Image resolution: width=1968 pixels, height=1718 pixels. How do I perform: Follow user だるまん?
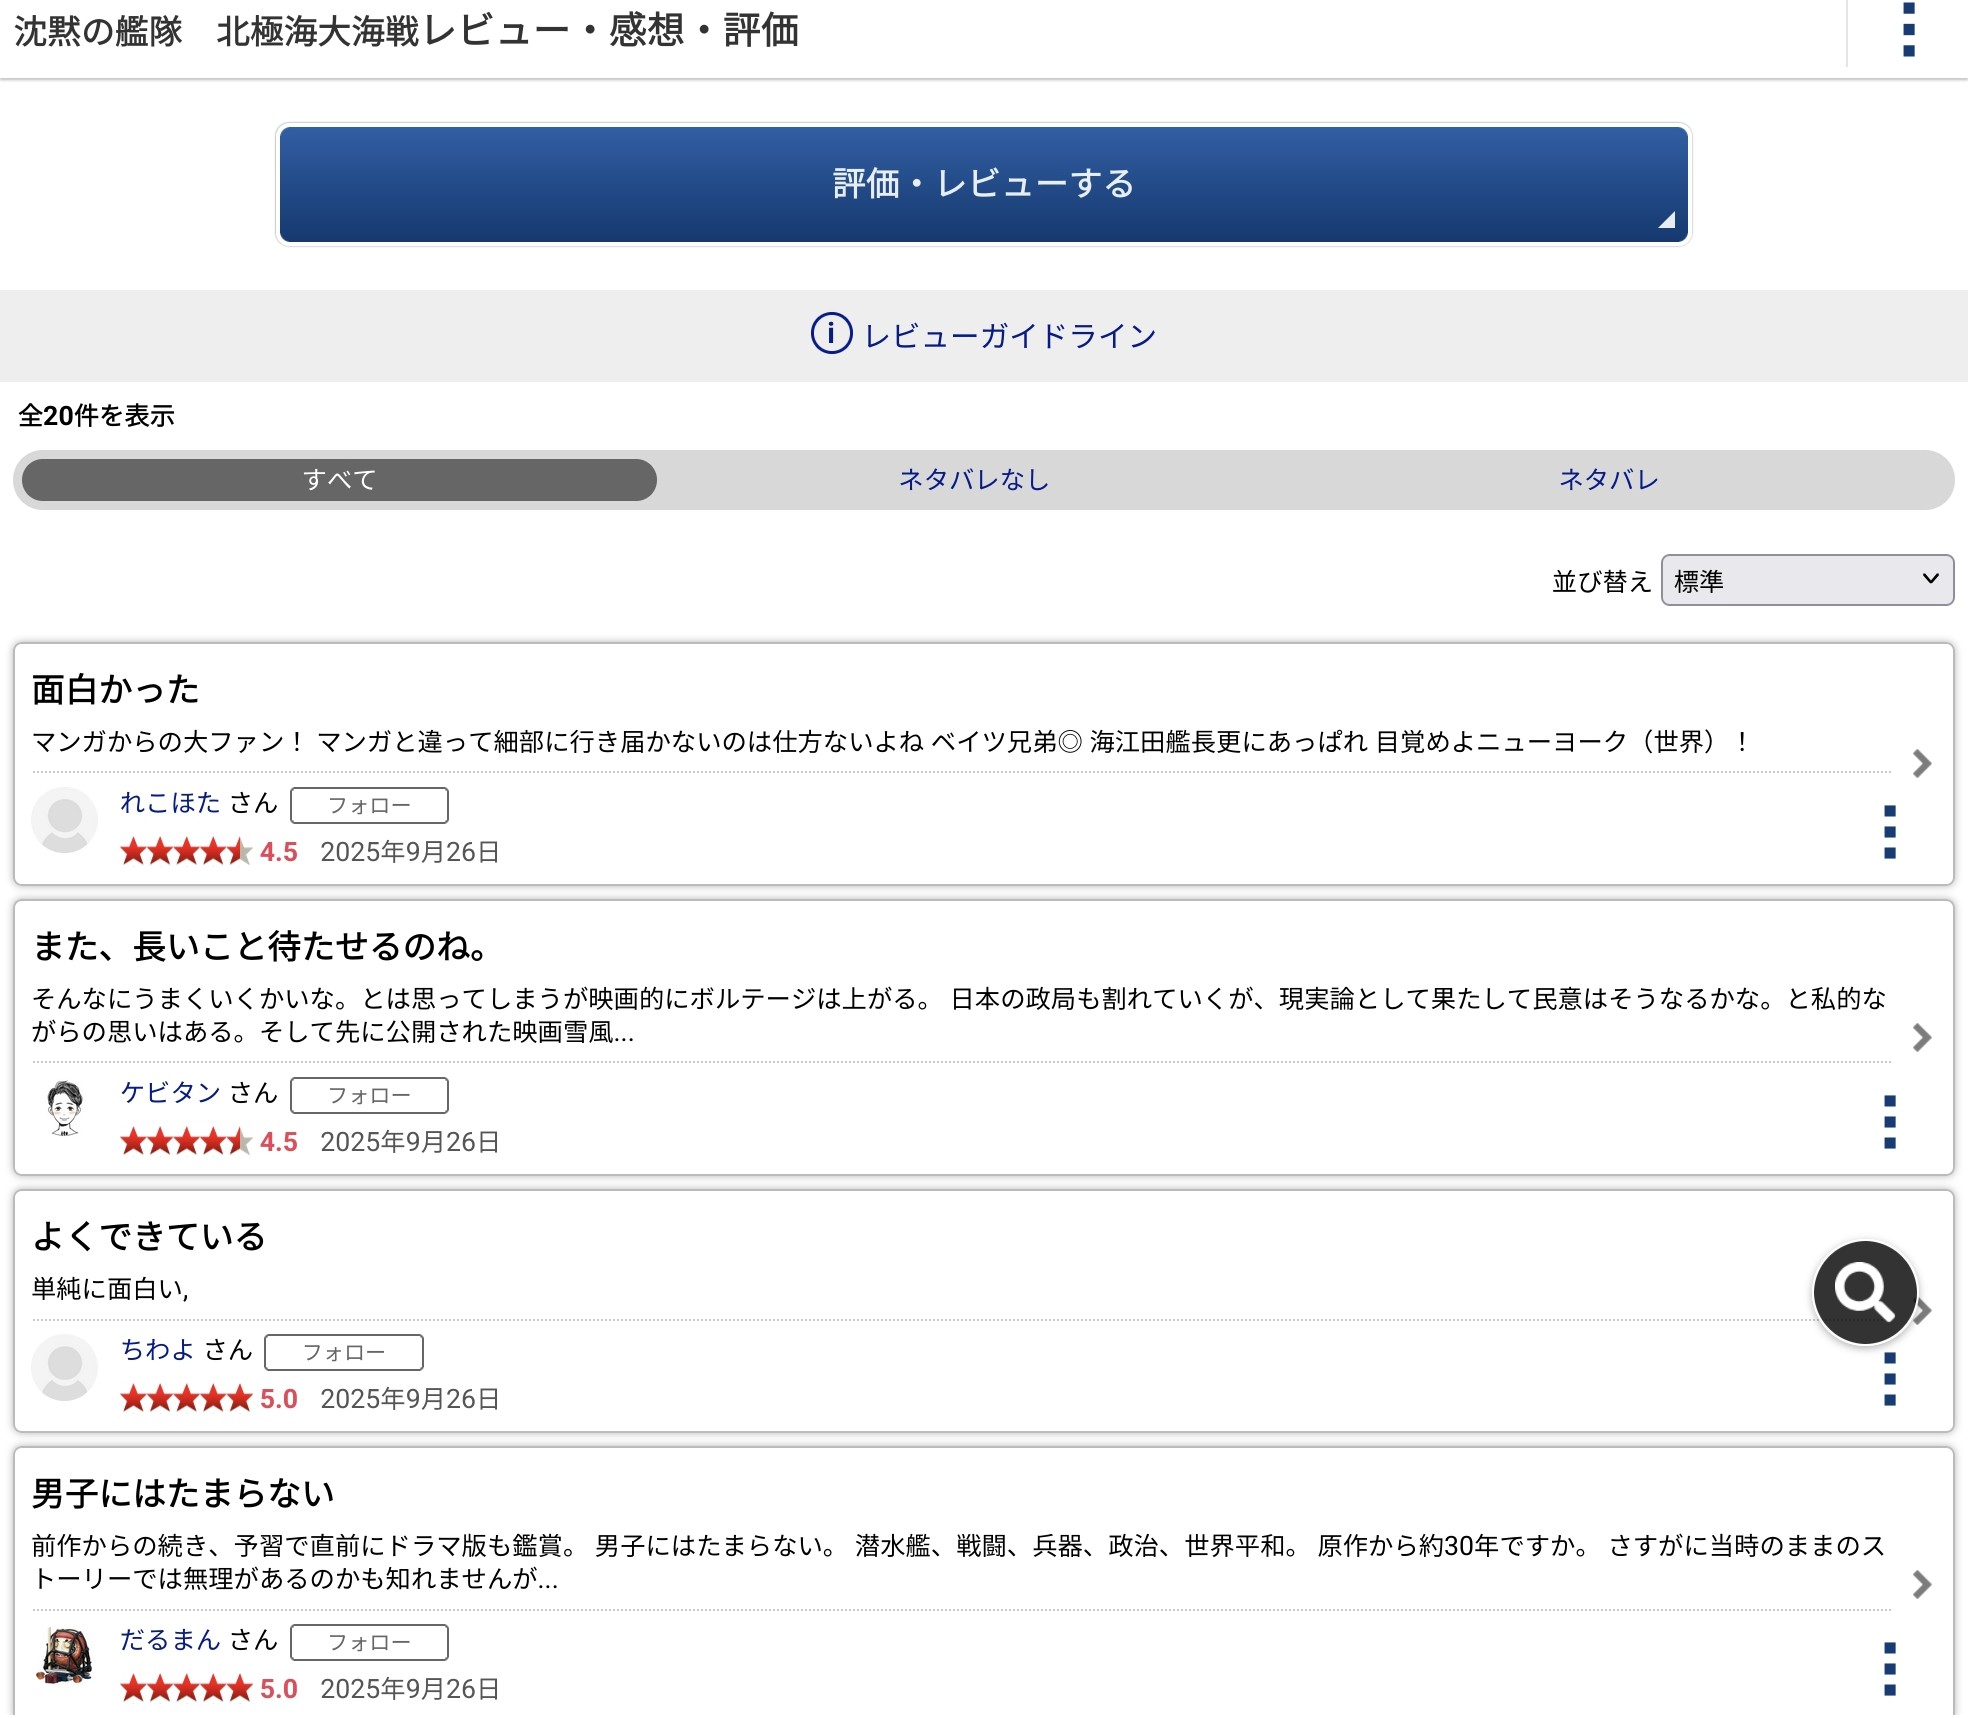[x=369, y=1642]
